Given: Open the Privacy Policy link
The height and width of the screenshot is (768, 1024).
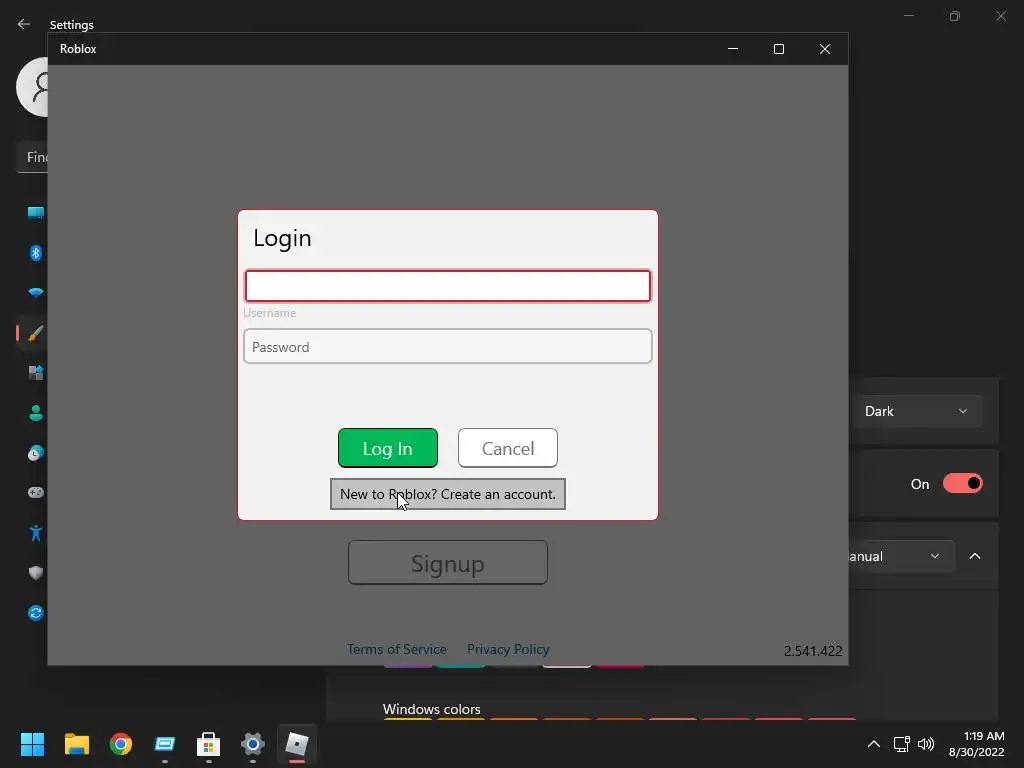Looking at the screenshot, I should 508,649.
